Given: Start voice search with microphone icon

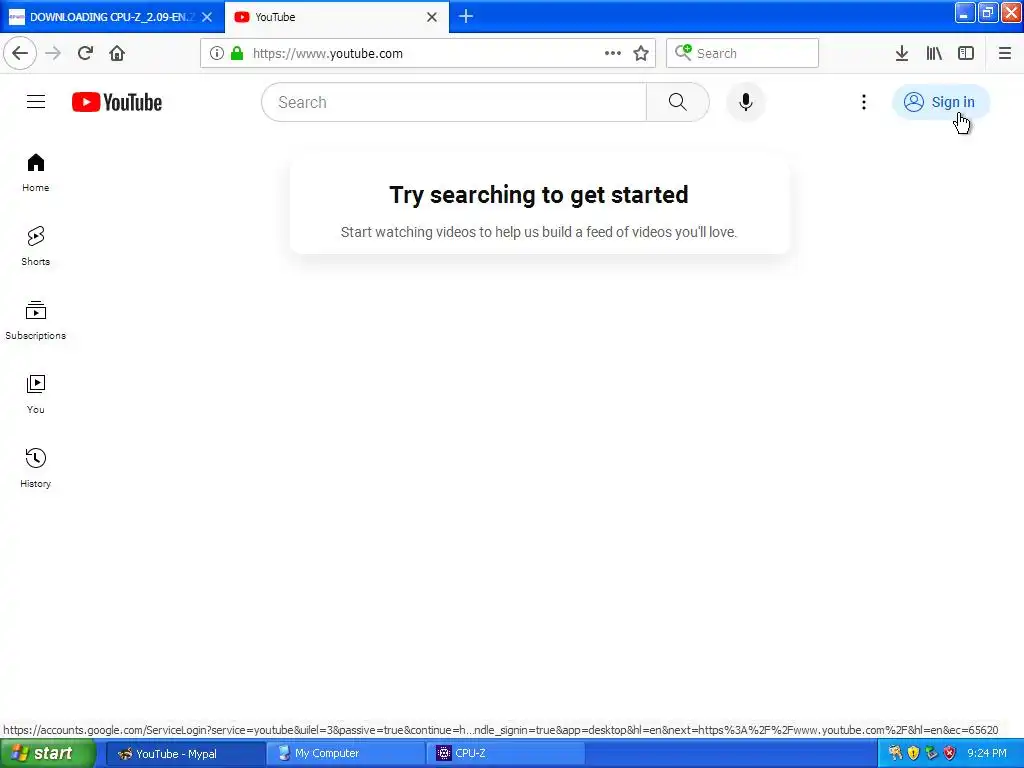Looking at the screenshot, I should 745,102.
